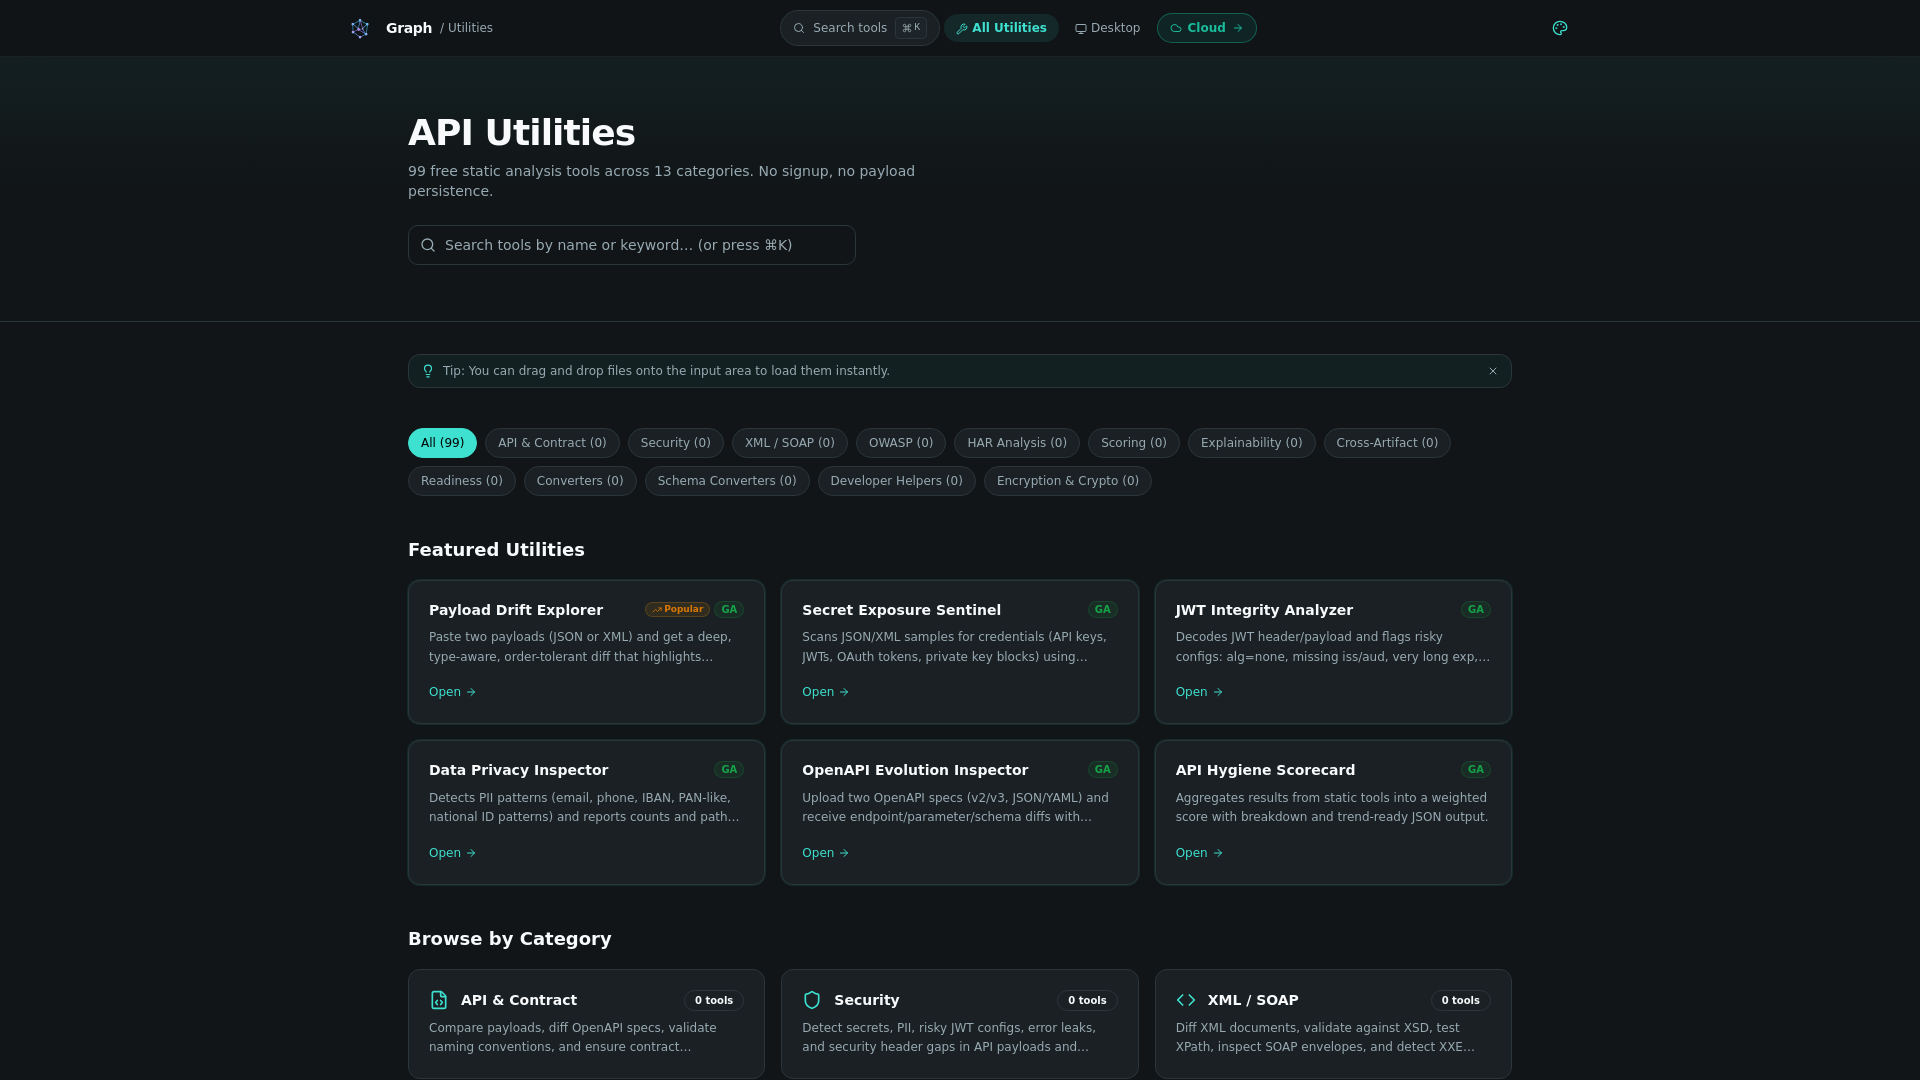Screen dimensions: 1920x1080
Task: Filter by API & Contract (0)
Action: (552, 443)
